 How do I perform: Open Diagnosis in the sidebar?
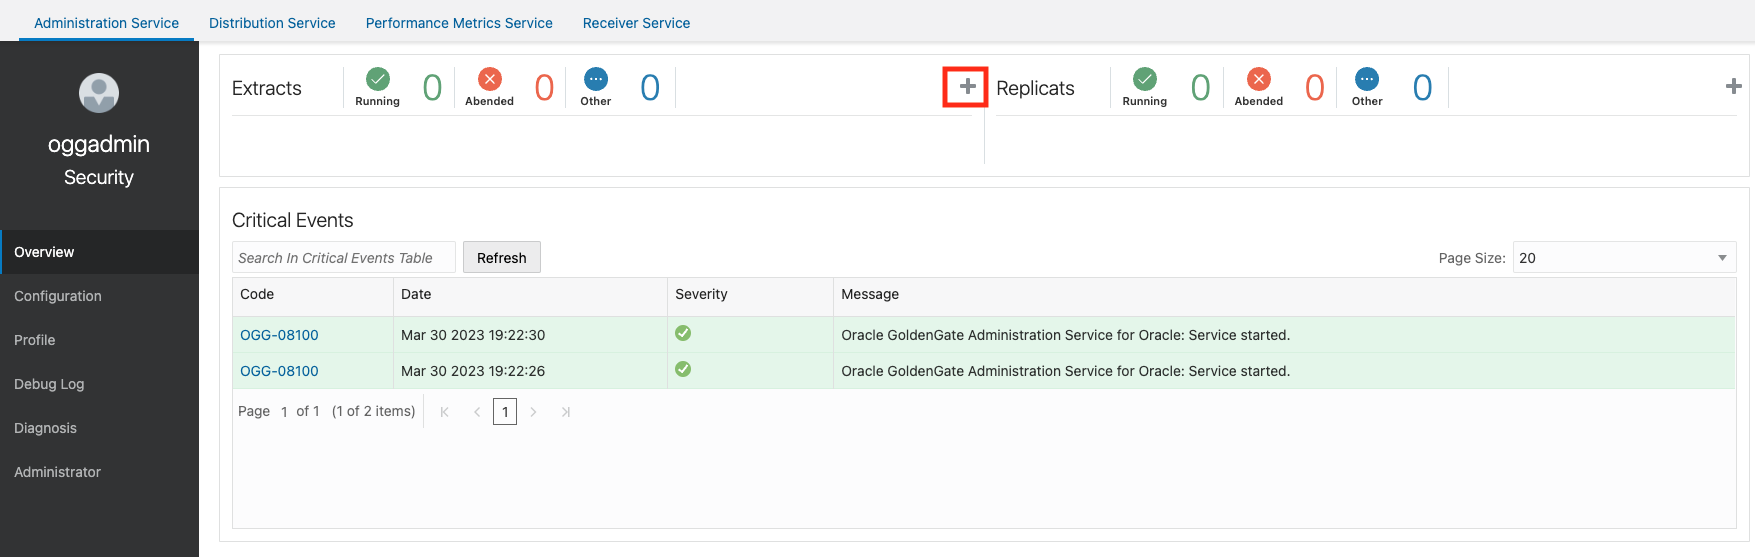[x=100, y=428]
